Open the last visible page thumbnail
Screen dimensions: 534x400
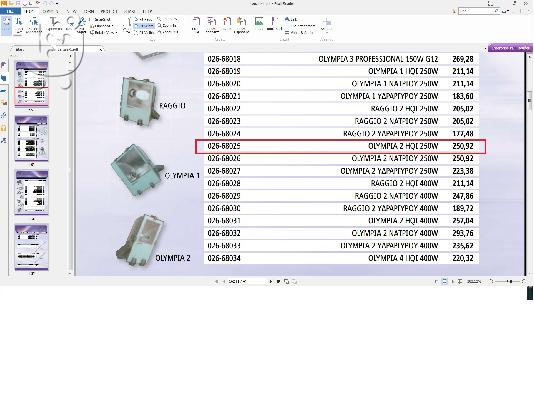pos(32,247)
